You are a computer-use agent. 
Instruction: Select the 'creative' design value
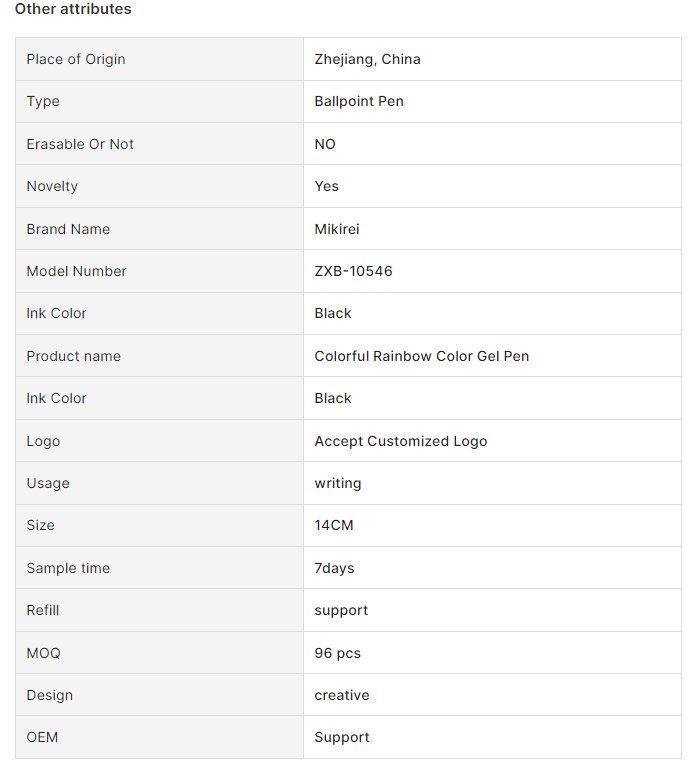[x=342, y=695]
